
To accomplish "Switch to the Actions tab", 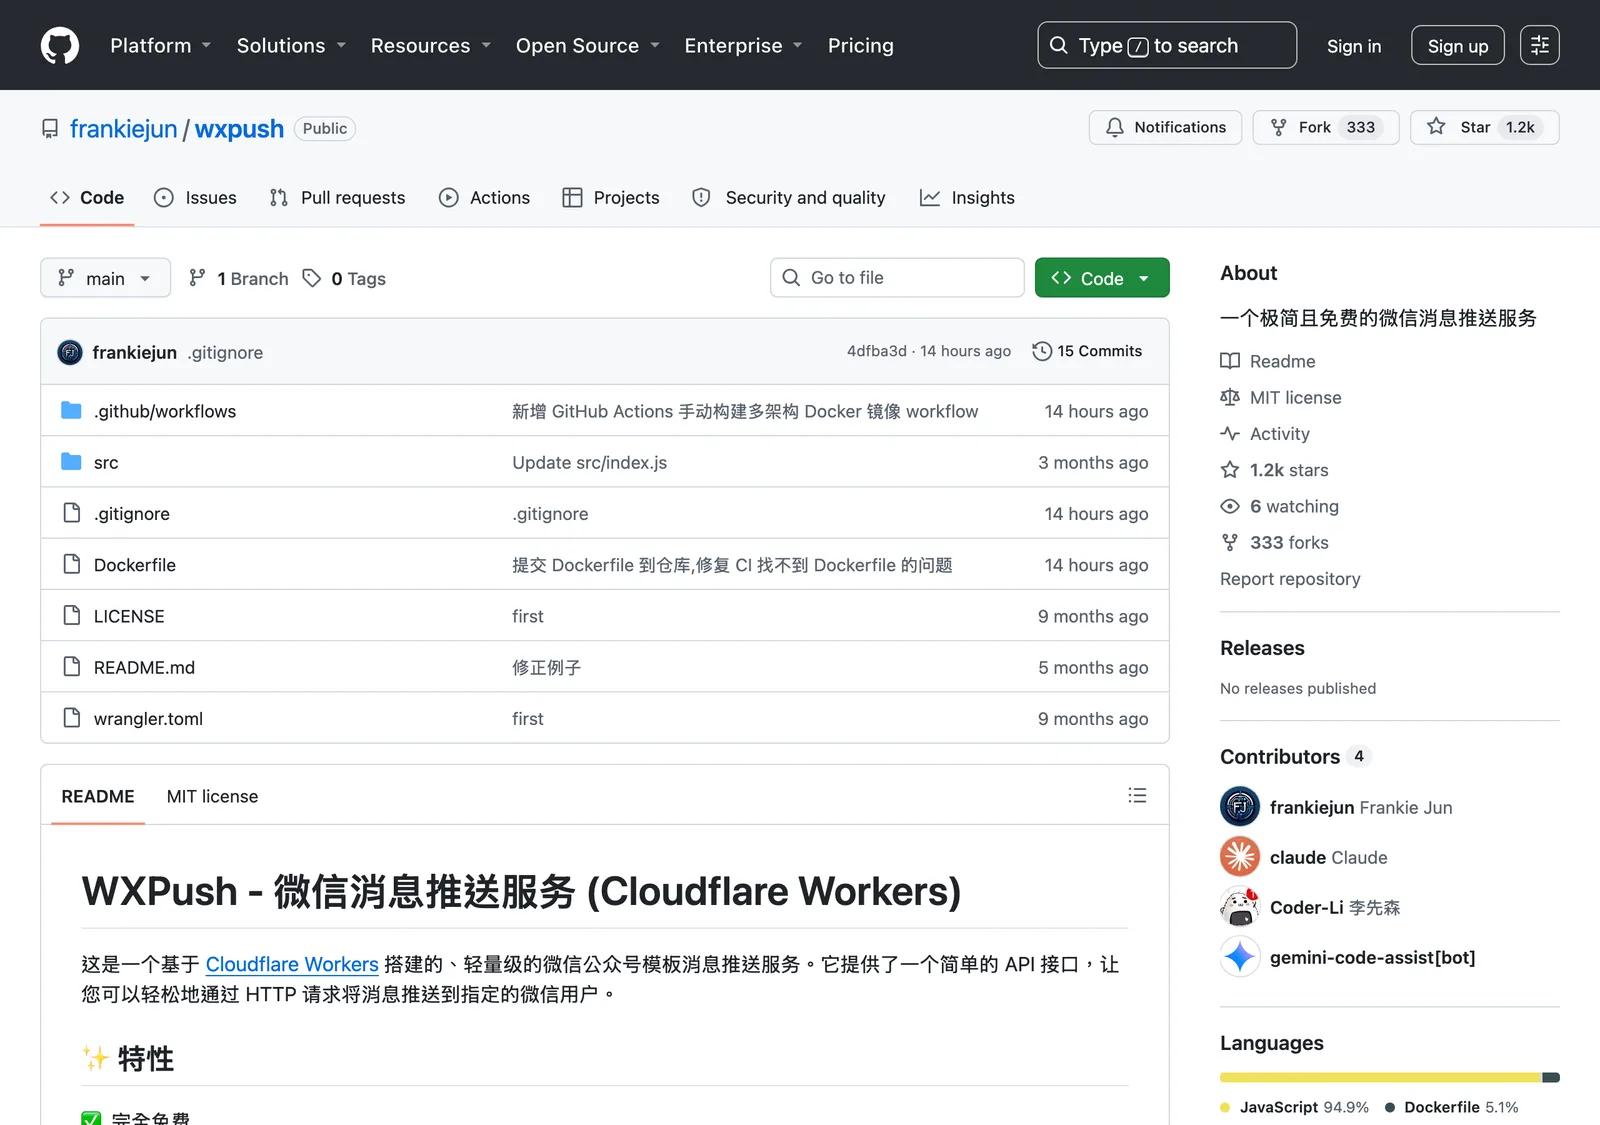I will (484, 198).
